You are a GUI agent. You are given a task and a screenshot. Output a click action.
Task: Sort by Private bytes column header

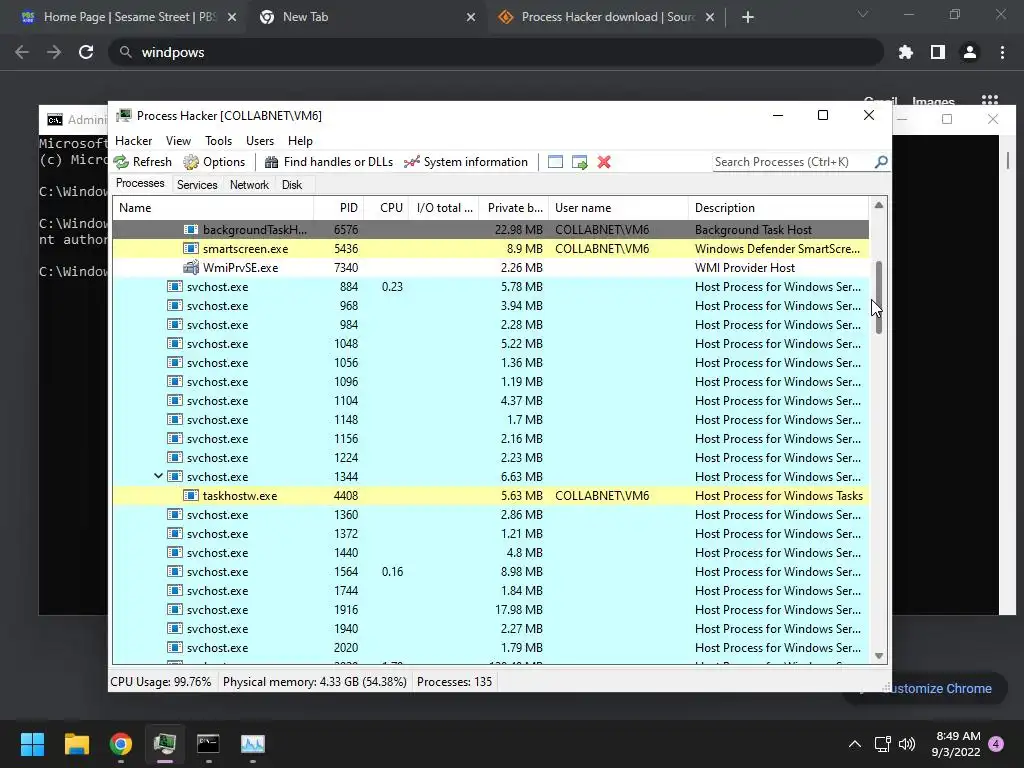point(514,208)
